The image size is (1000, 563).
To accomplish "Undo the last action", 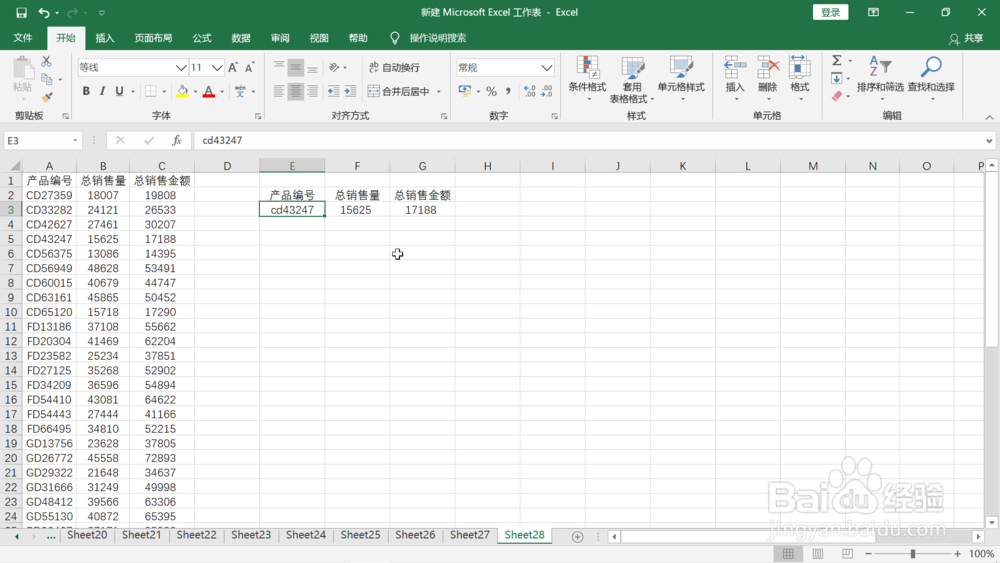I will click(x=43, y=12).
